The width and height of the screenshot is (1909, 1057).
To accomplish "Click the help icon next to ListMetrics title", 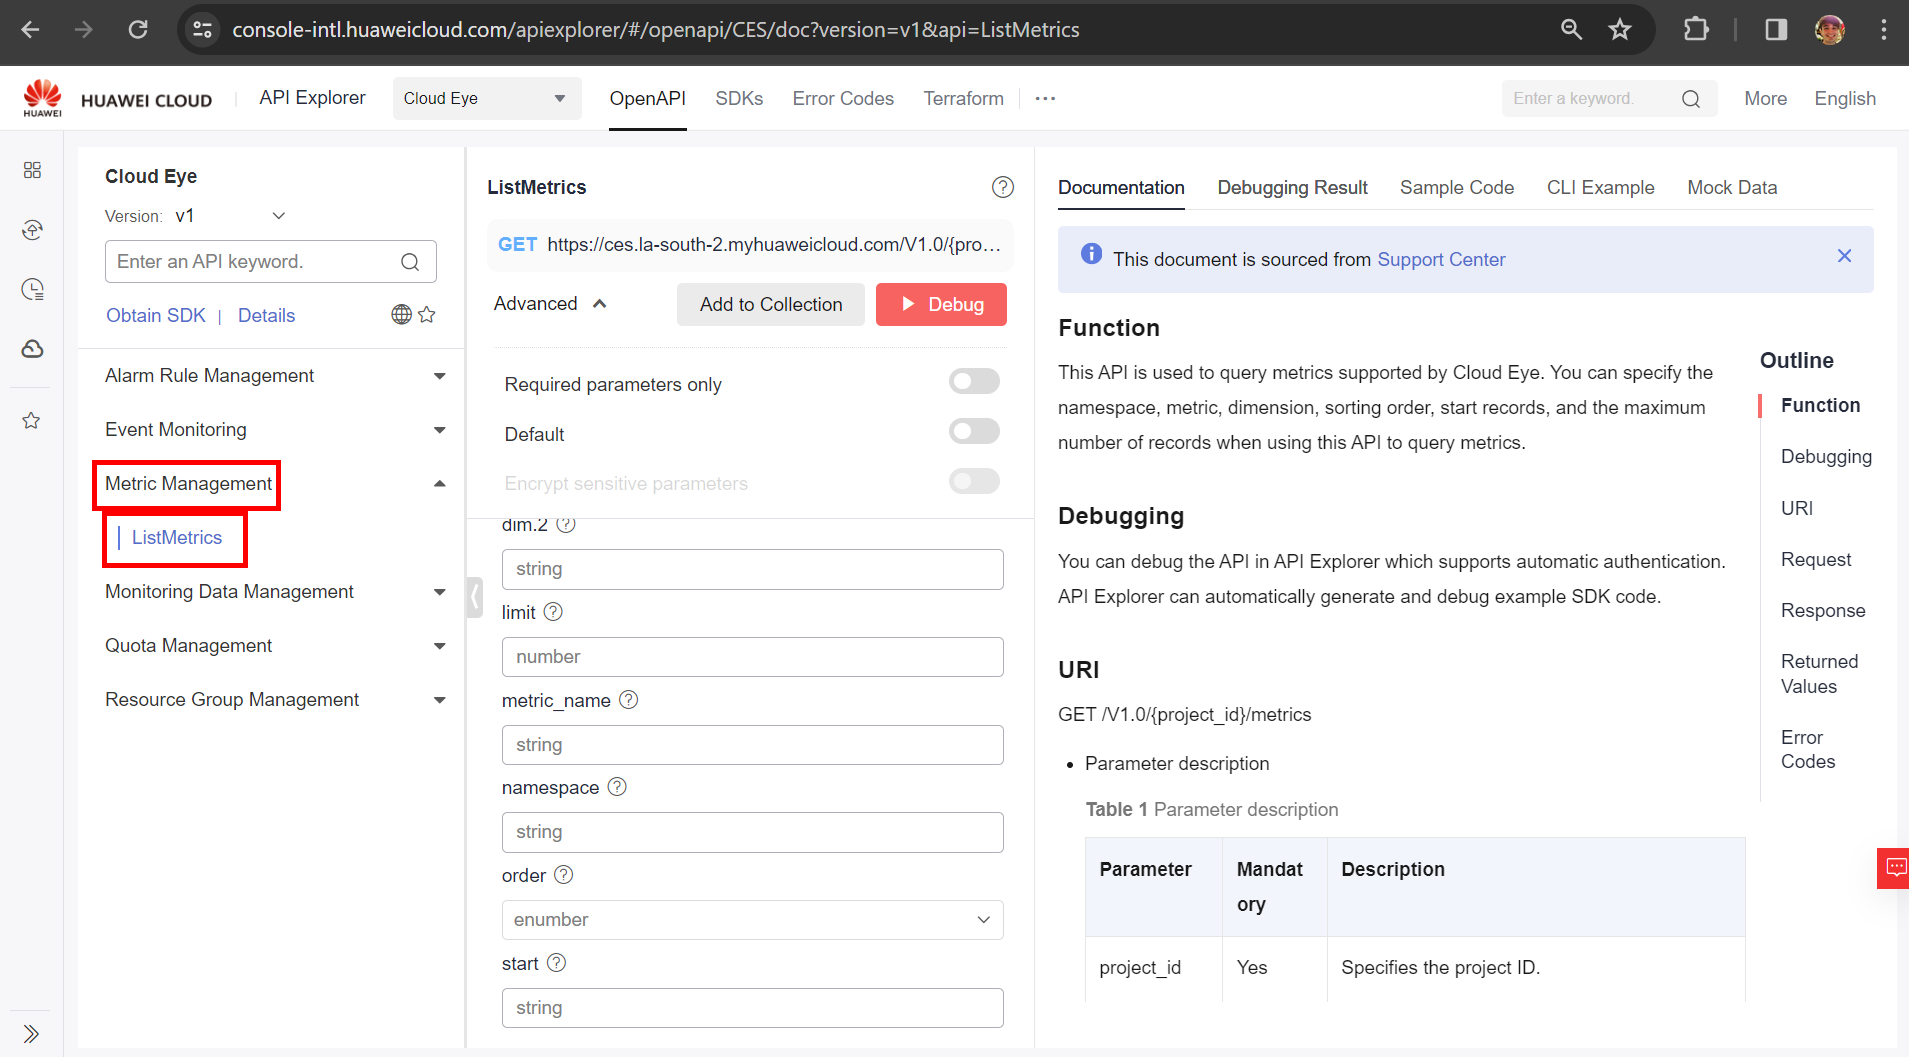I will coord(1002,187).
